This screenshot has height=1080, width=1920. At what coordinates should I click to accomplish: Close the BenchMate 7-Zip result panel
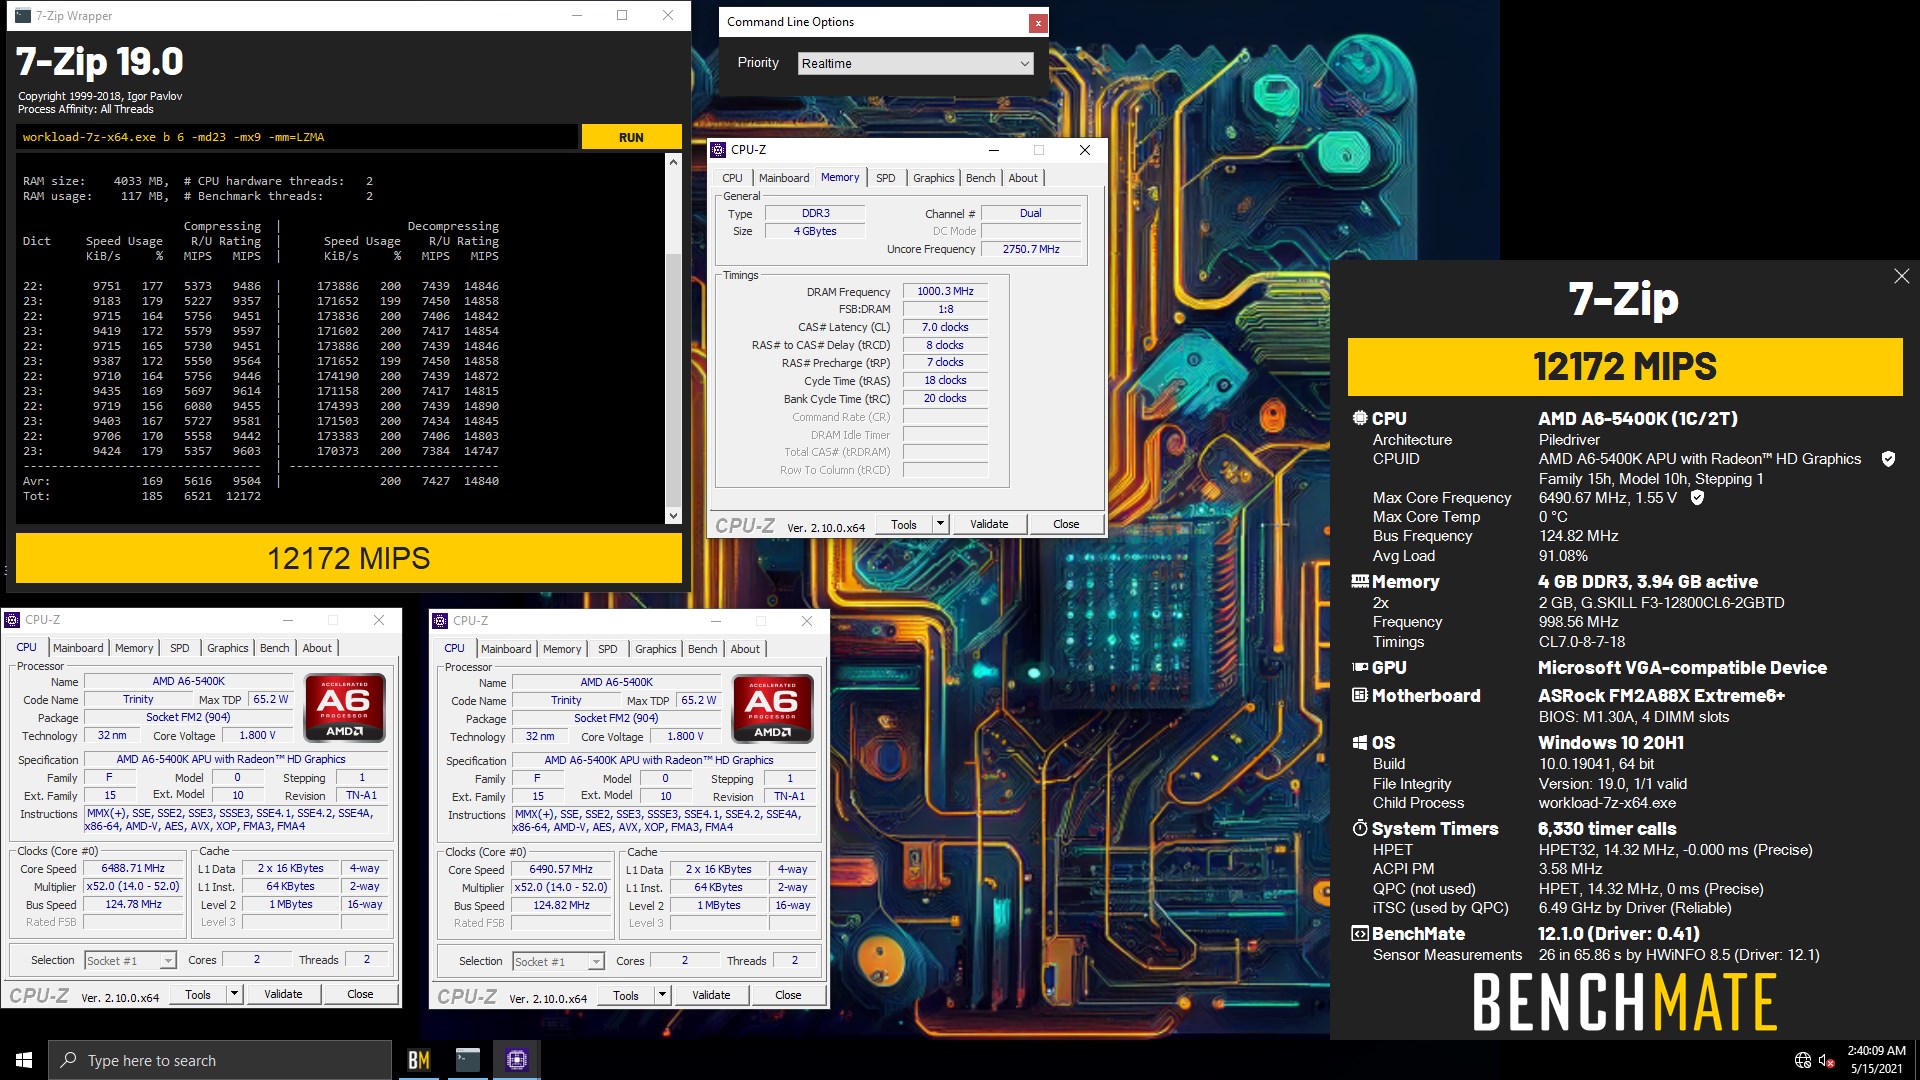[1901, 276]
